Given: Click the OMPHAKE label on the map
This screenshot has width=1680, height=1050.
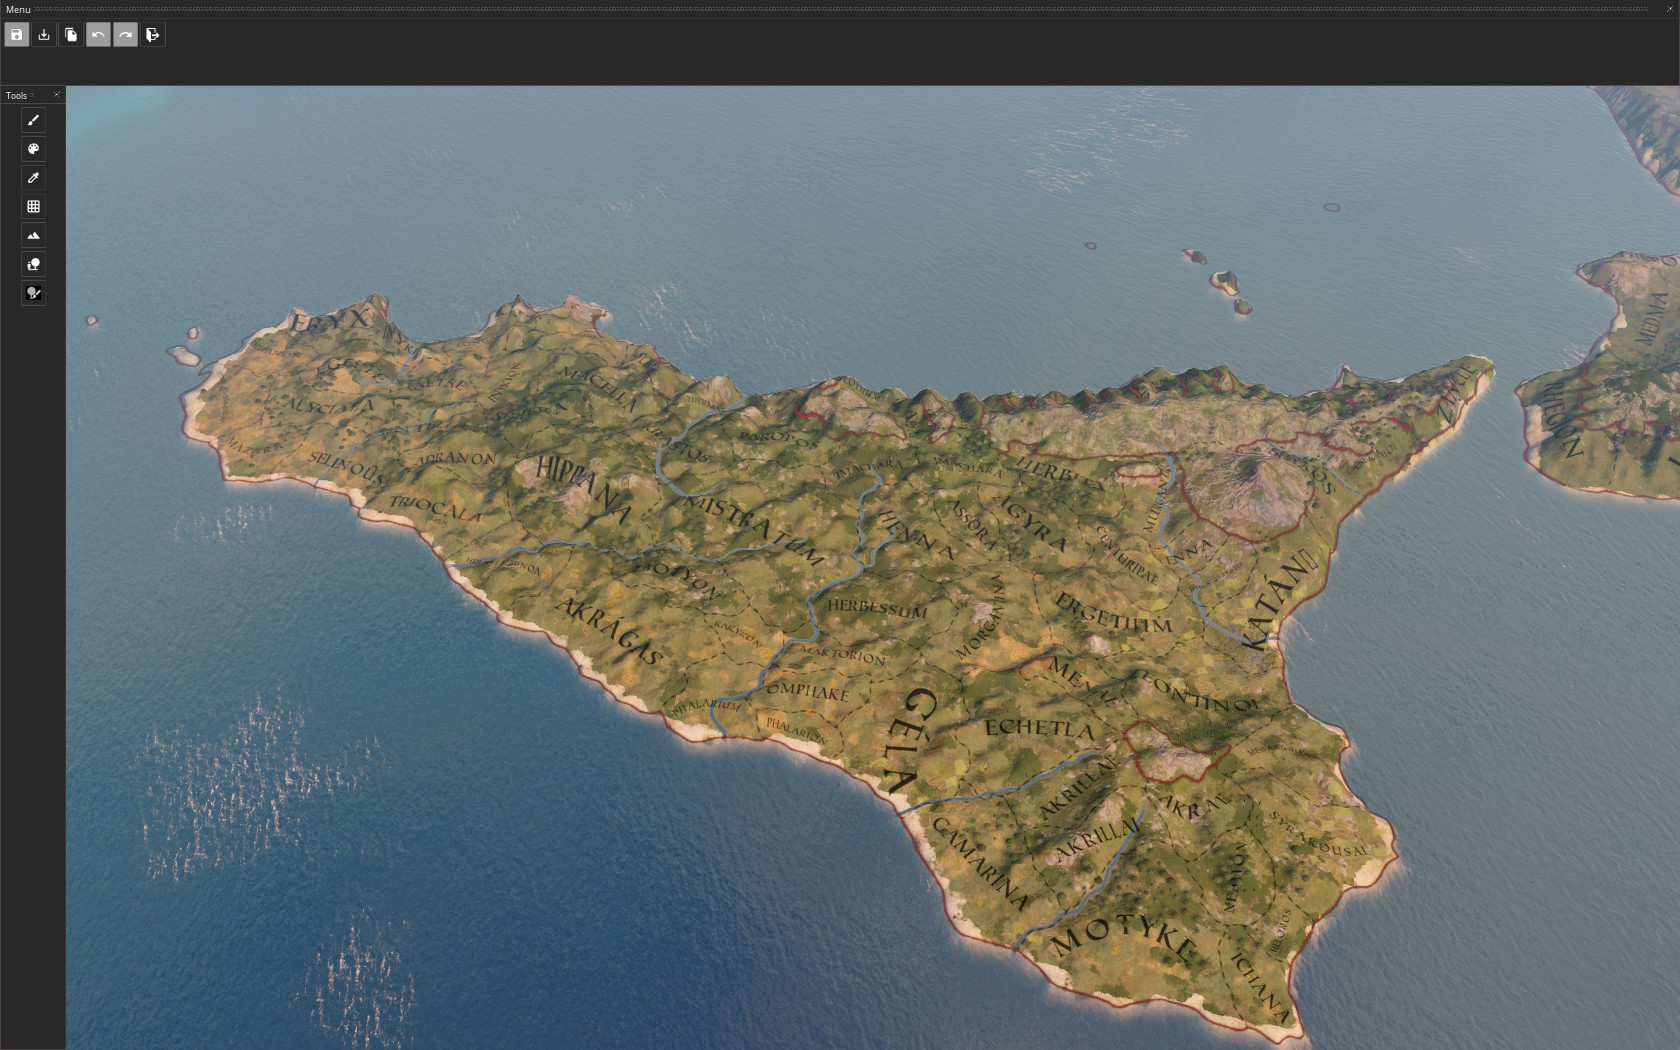Looking at the screenshot, I should (x=808, y=691).
